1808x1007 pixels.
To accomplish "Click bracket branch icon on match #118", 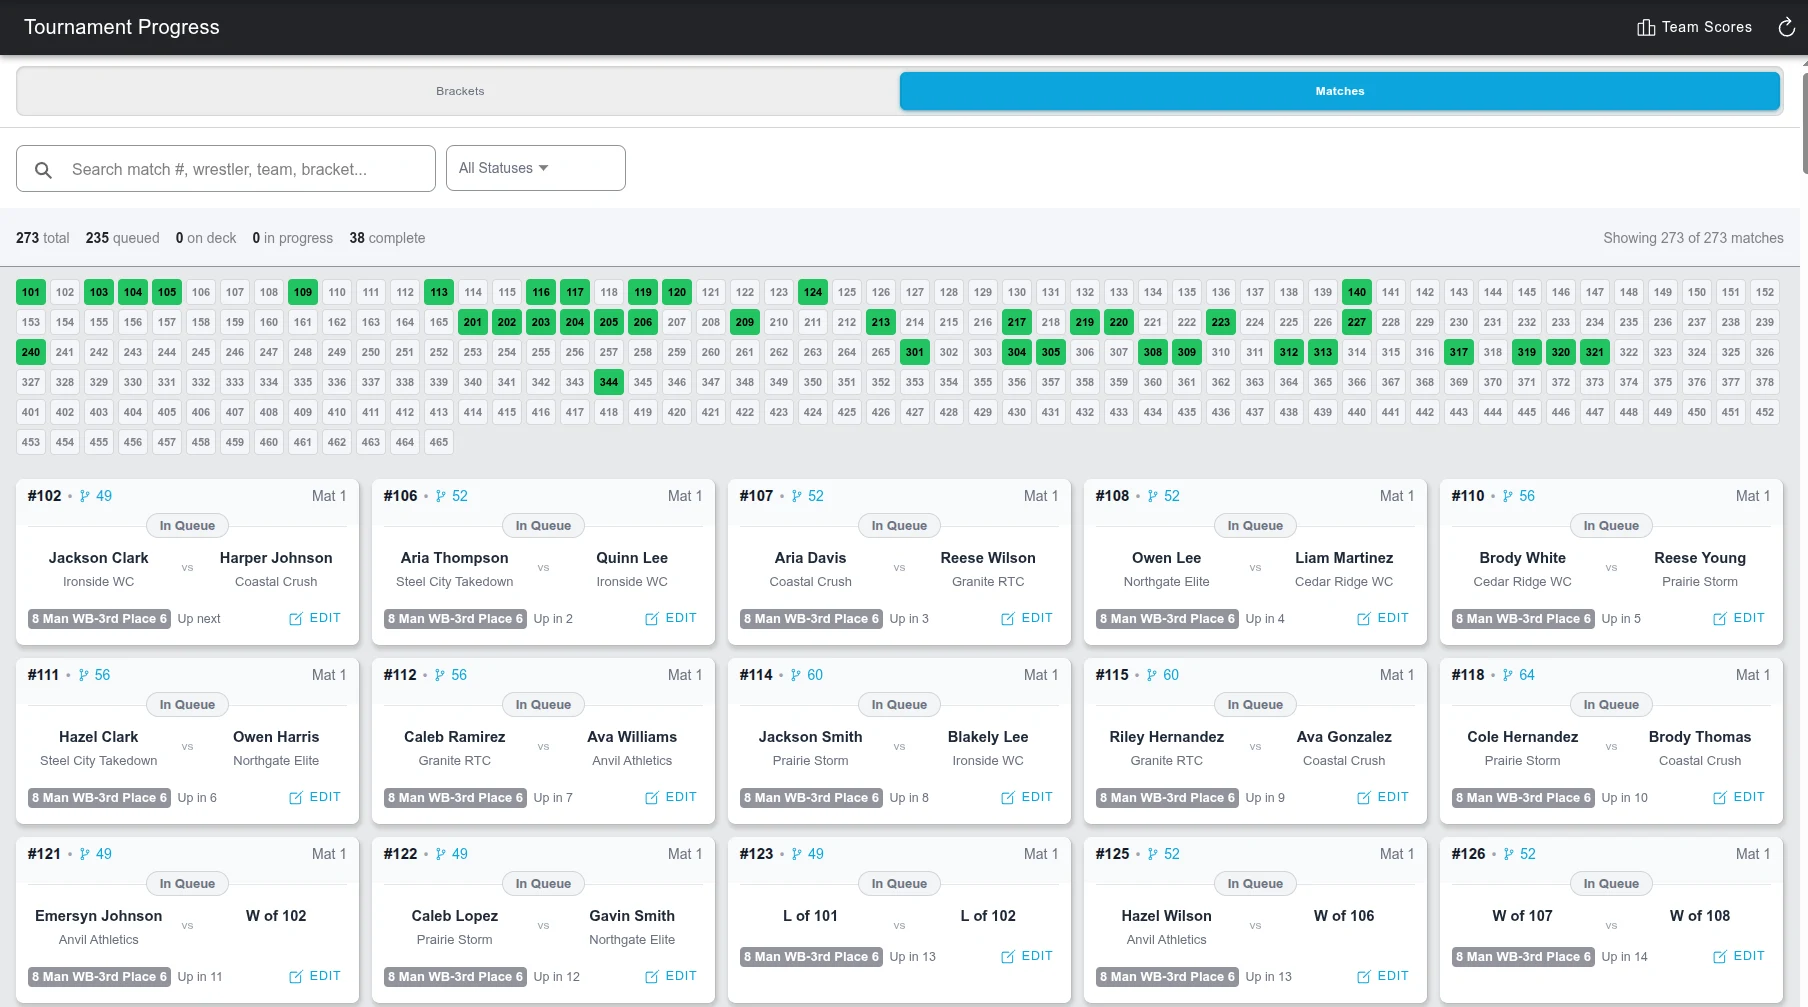I will (x=1508, y=675).
